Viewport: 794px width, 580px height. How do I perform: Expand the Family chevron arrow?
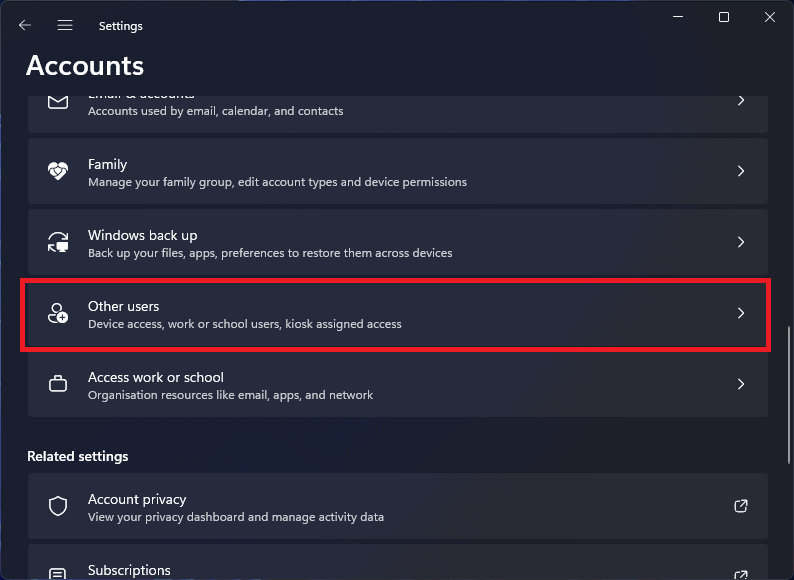click(x=741, y=171)
